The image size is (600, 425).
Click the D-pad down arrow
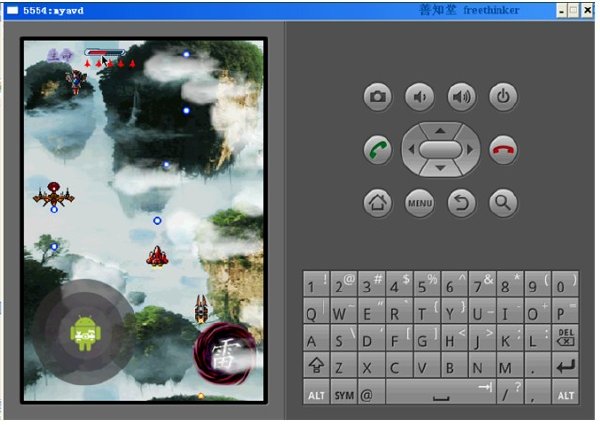coord(440,168)
